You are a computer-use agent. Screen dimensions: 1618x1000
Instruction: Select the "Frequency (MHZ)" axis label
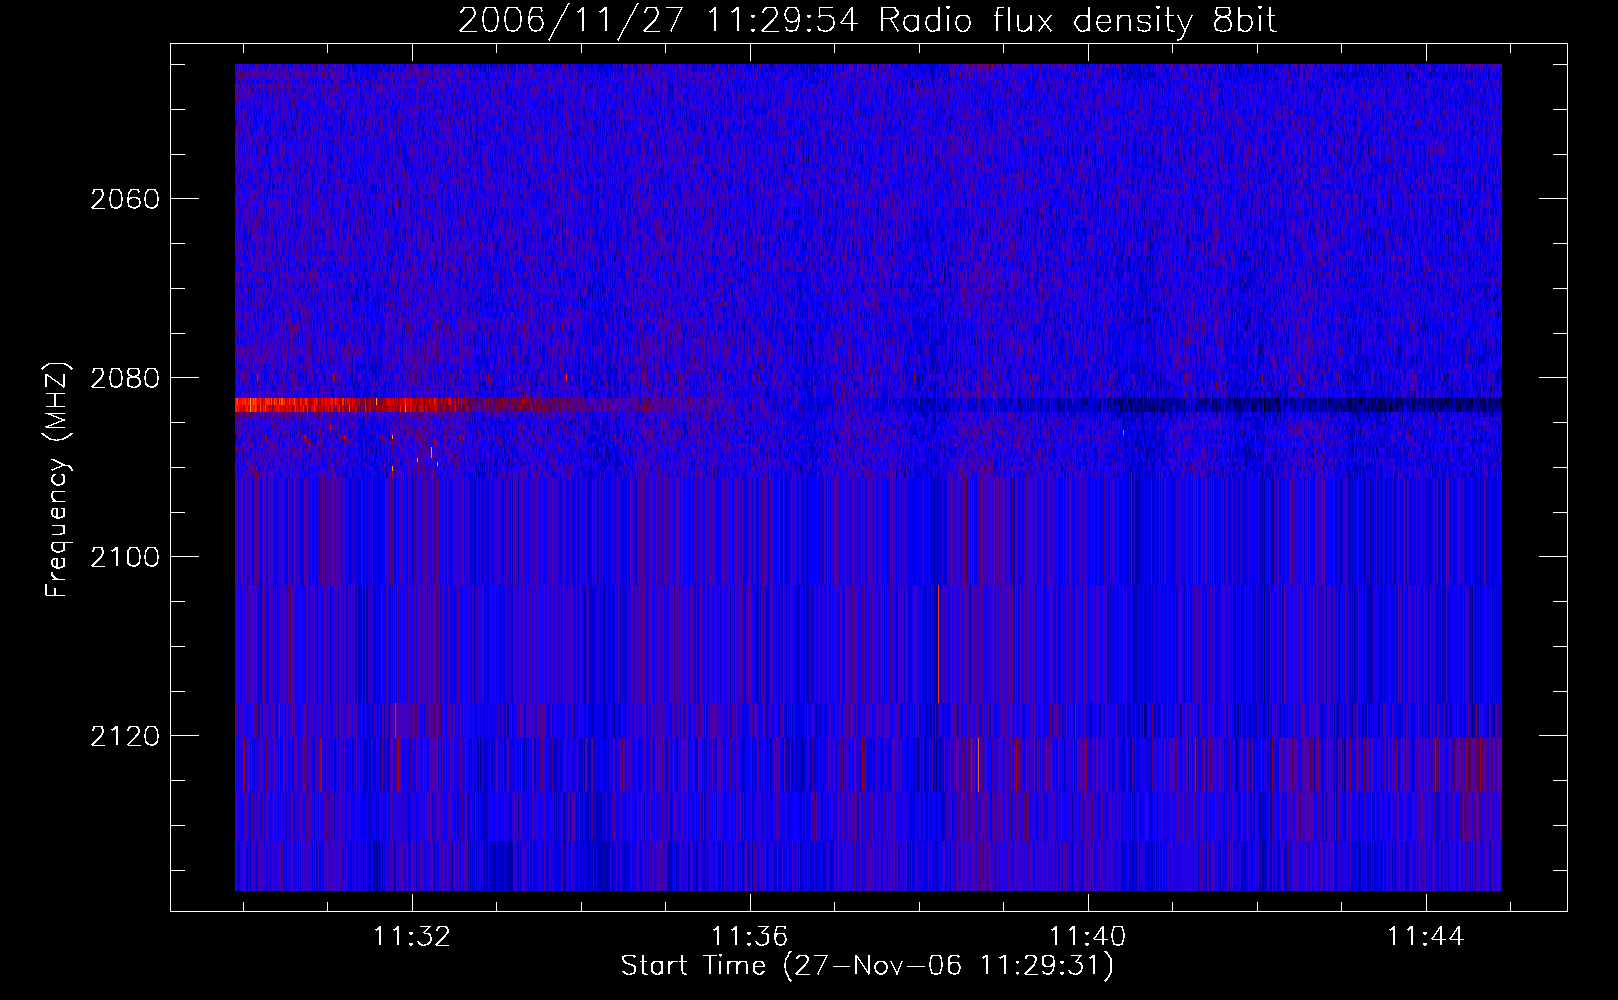tap(58, 481)
